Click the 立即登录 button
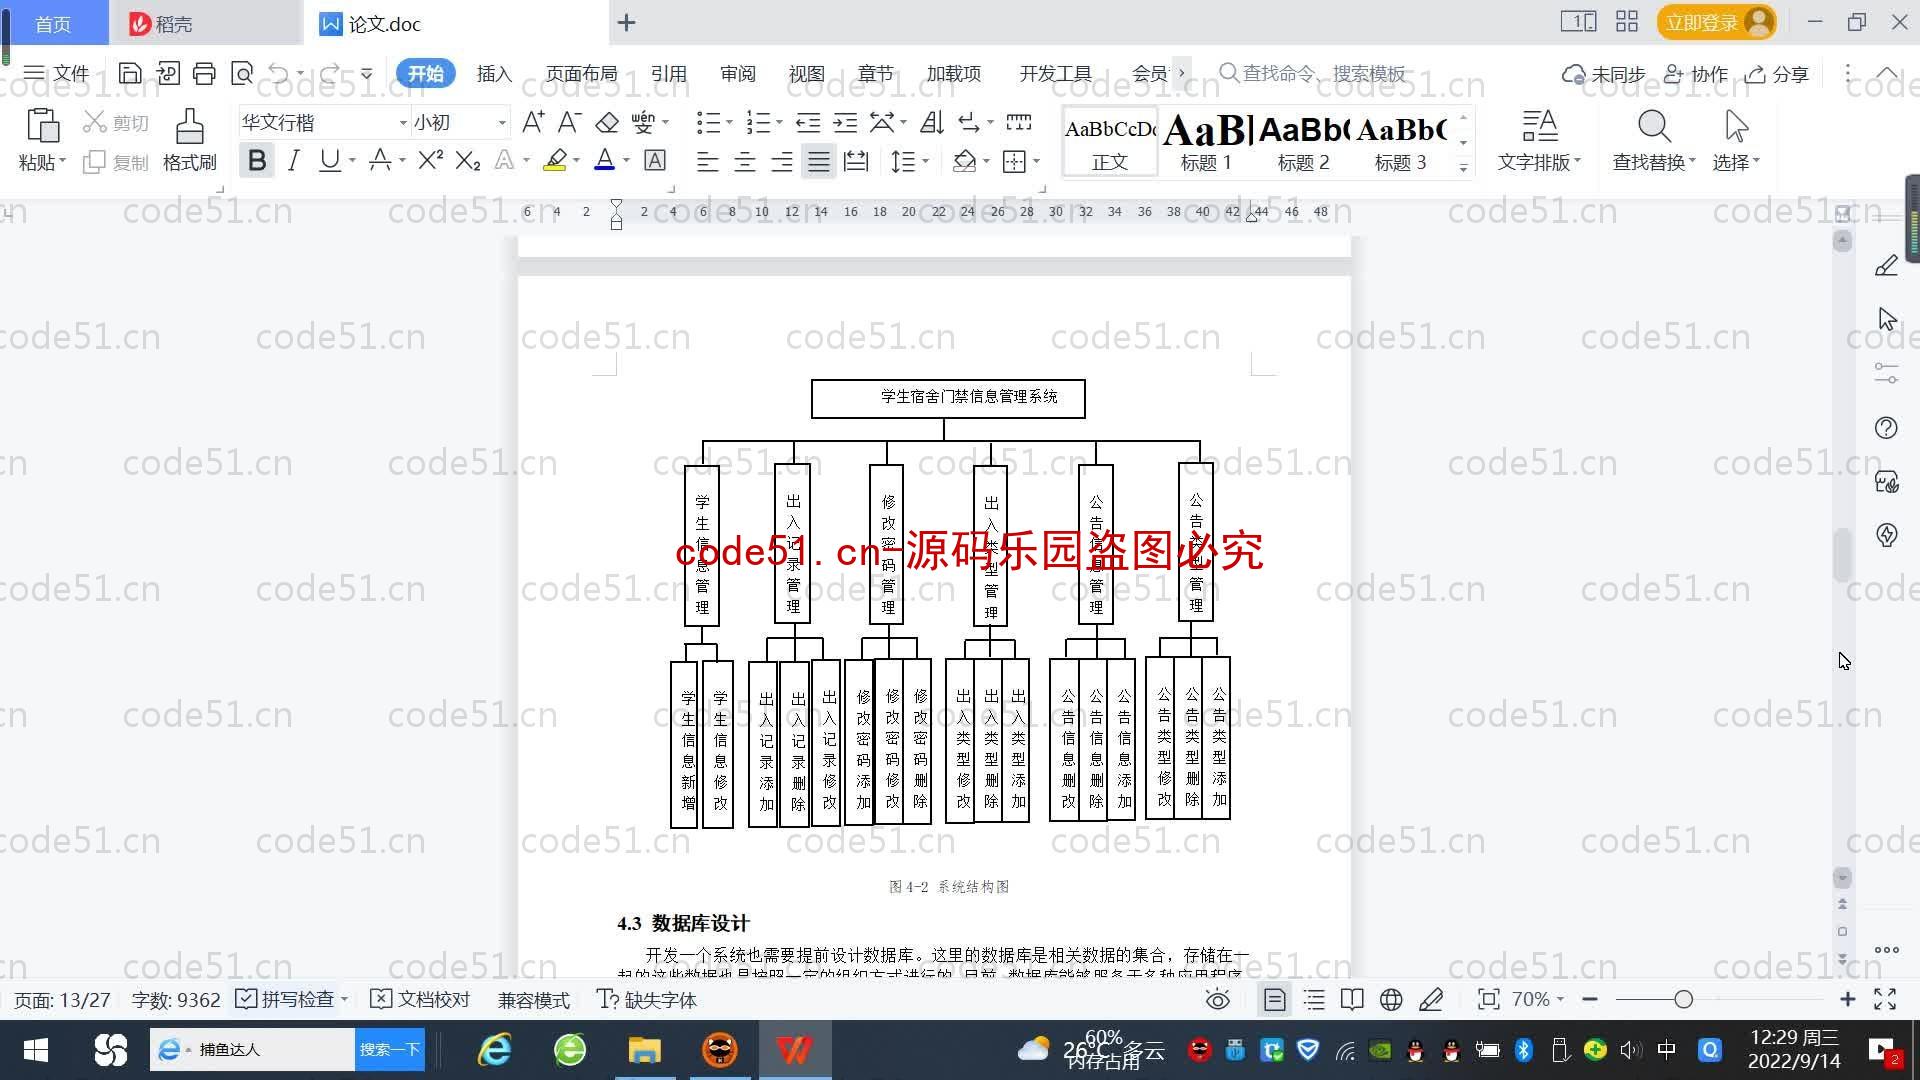The height and width of the screenshot is (1080, 1920). [1714, 22]
